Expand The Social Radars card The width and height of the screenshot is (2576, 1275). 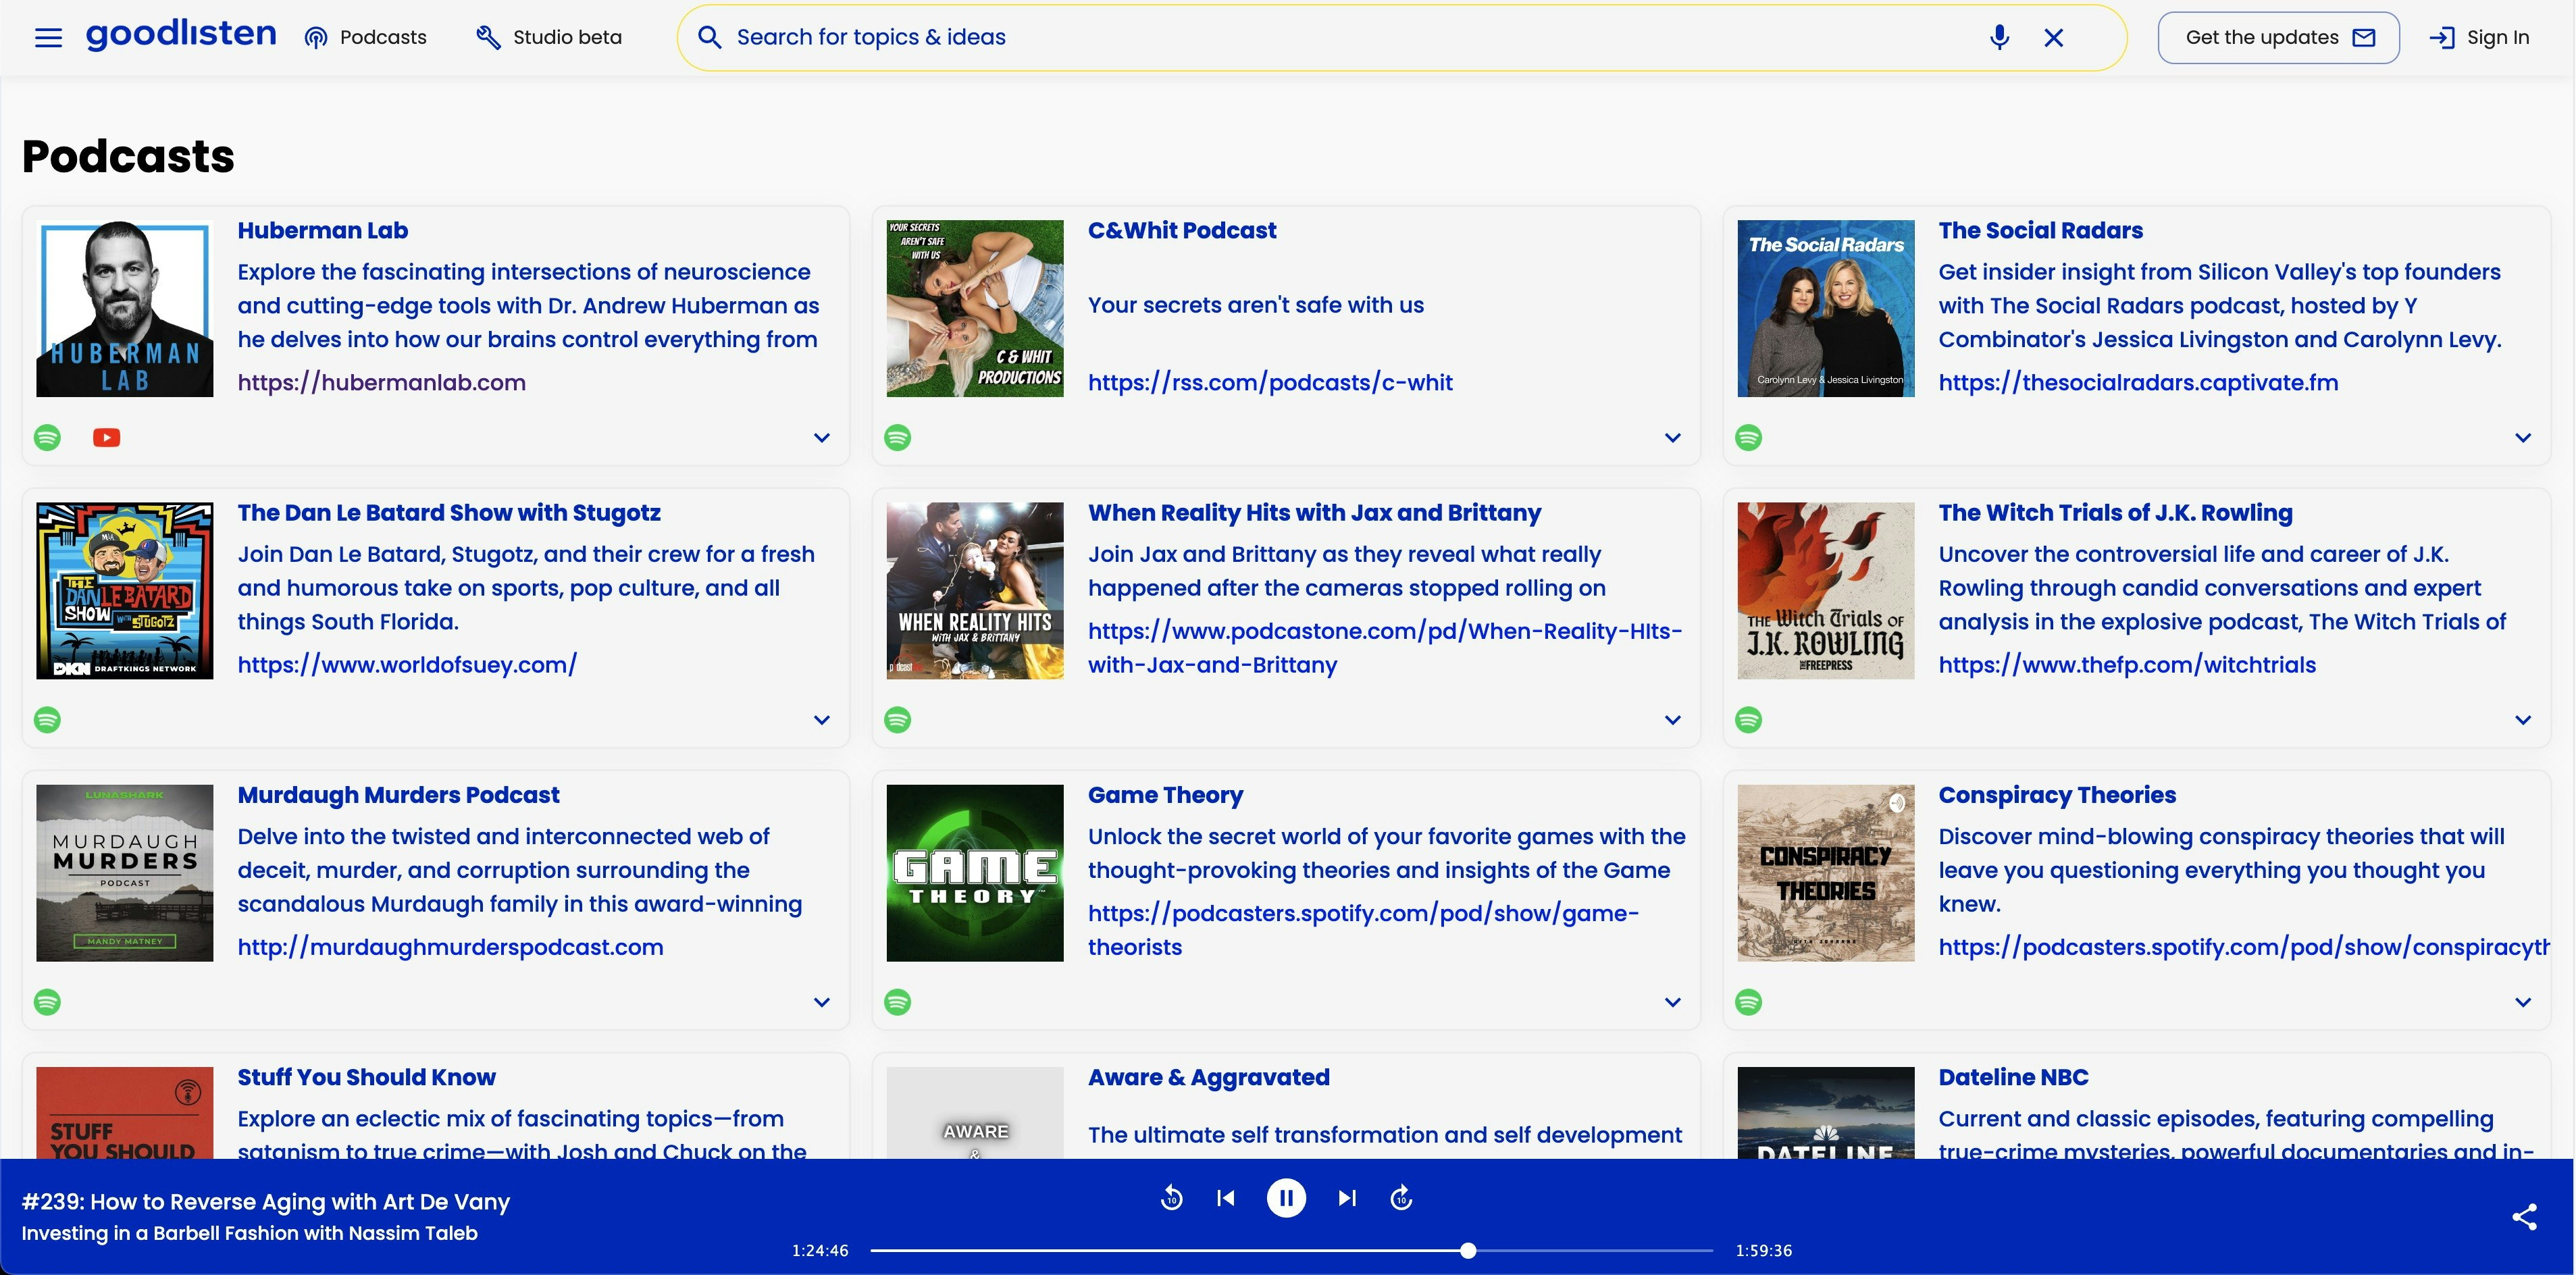click(2523, 437)
